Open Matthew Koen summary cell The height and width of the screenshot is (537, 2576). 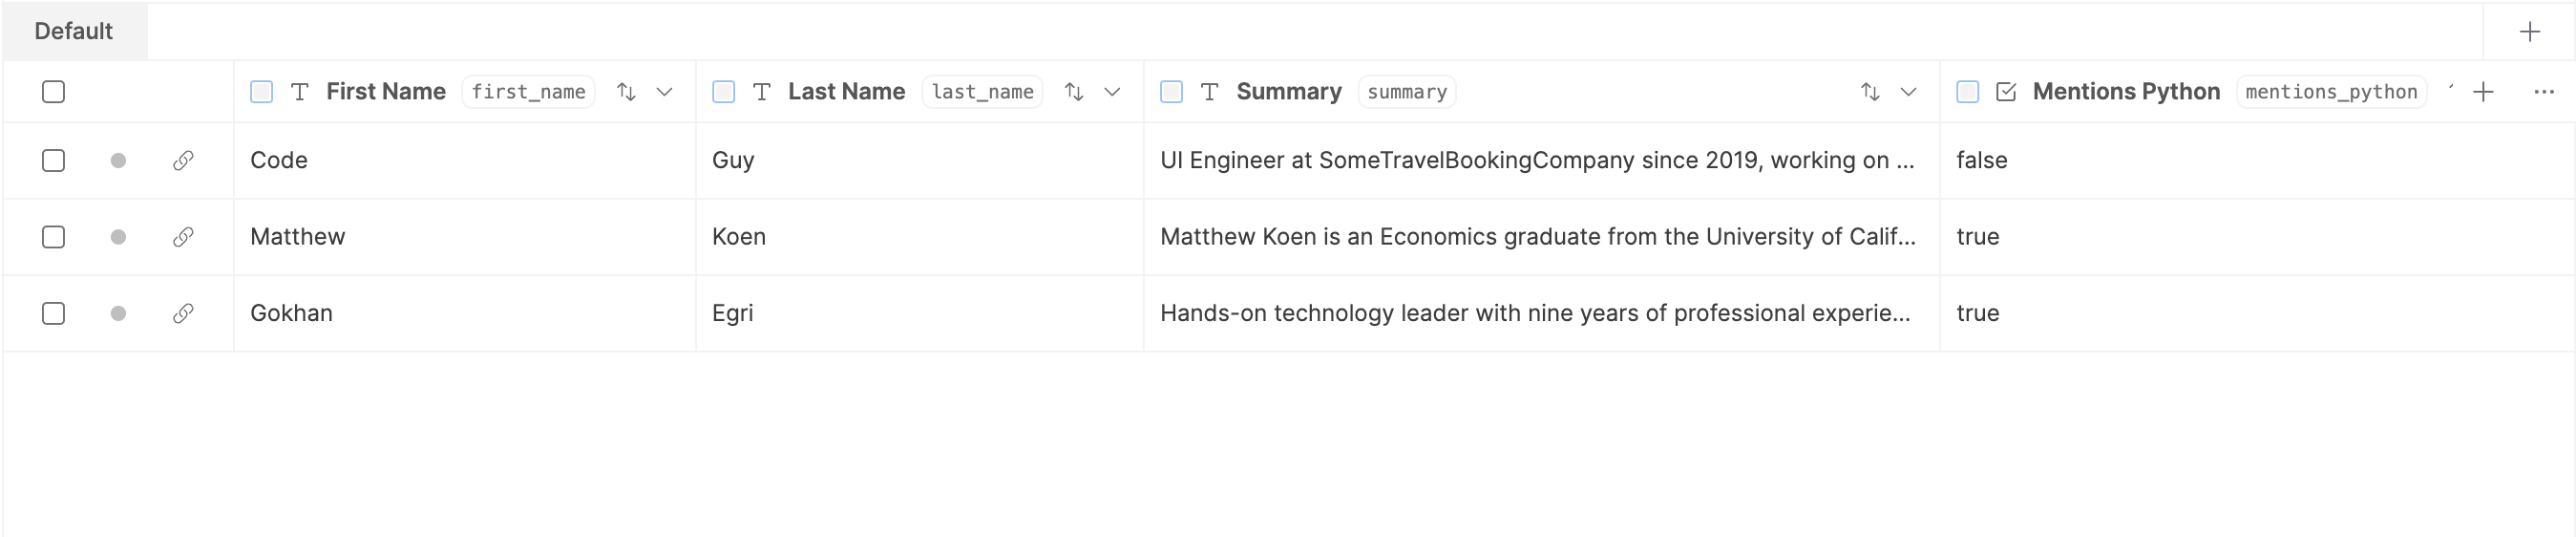tap(1537, 237)
